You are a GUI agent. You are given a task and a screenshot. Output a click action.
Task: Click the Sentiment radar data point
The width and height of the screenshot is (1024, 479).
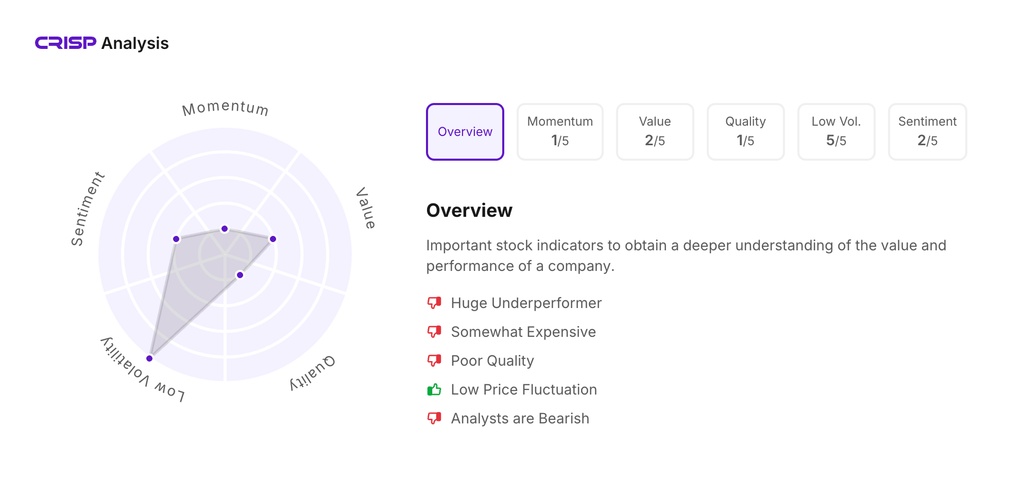[176, 239]
